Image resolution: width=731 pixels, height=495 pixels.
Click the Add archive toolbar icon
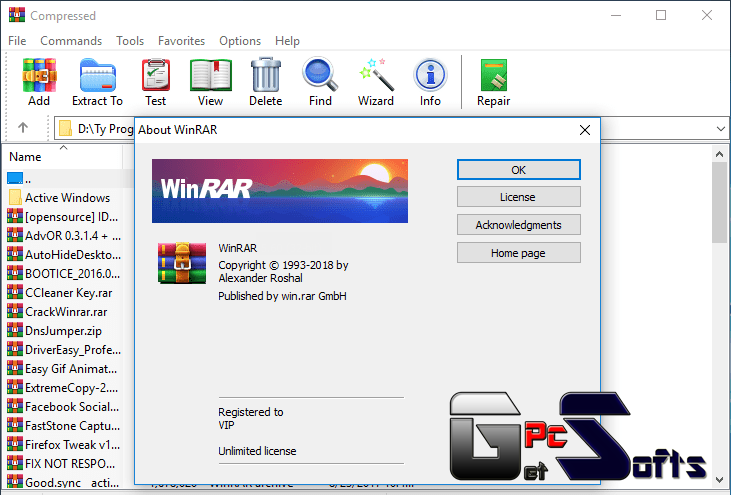[x=39, y=76]
